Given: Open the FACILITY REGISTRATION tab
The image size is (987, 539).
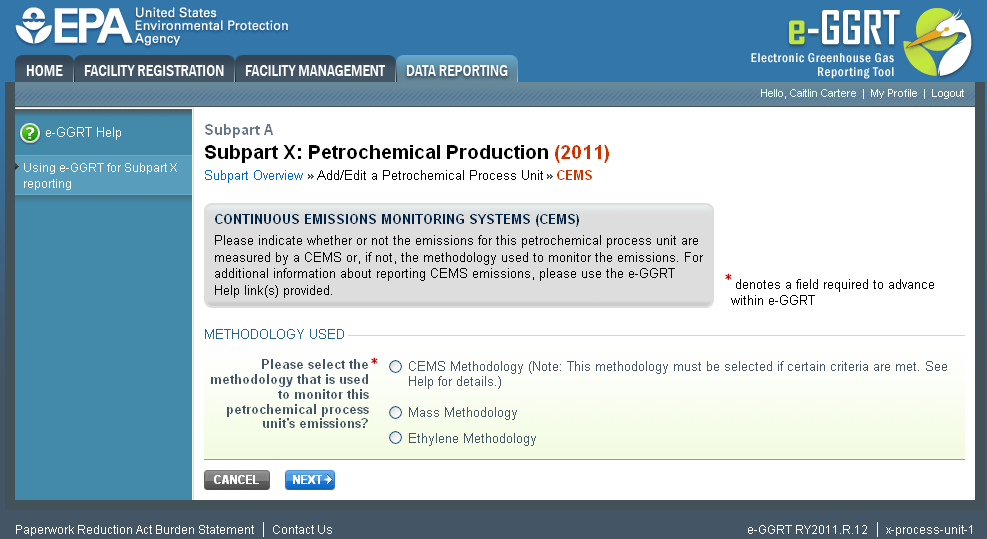Looking at the screenshot, I should coord(154,70).
